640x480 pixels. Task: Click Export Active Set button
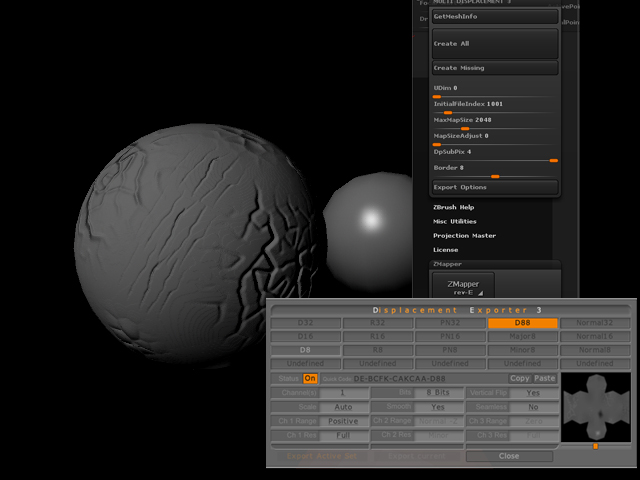pyautogui.click(x=322, y=456)
